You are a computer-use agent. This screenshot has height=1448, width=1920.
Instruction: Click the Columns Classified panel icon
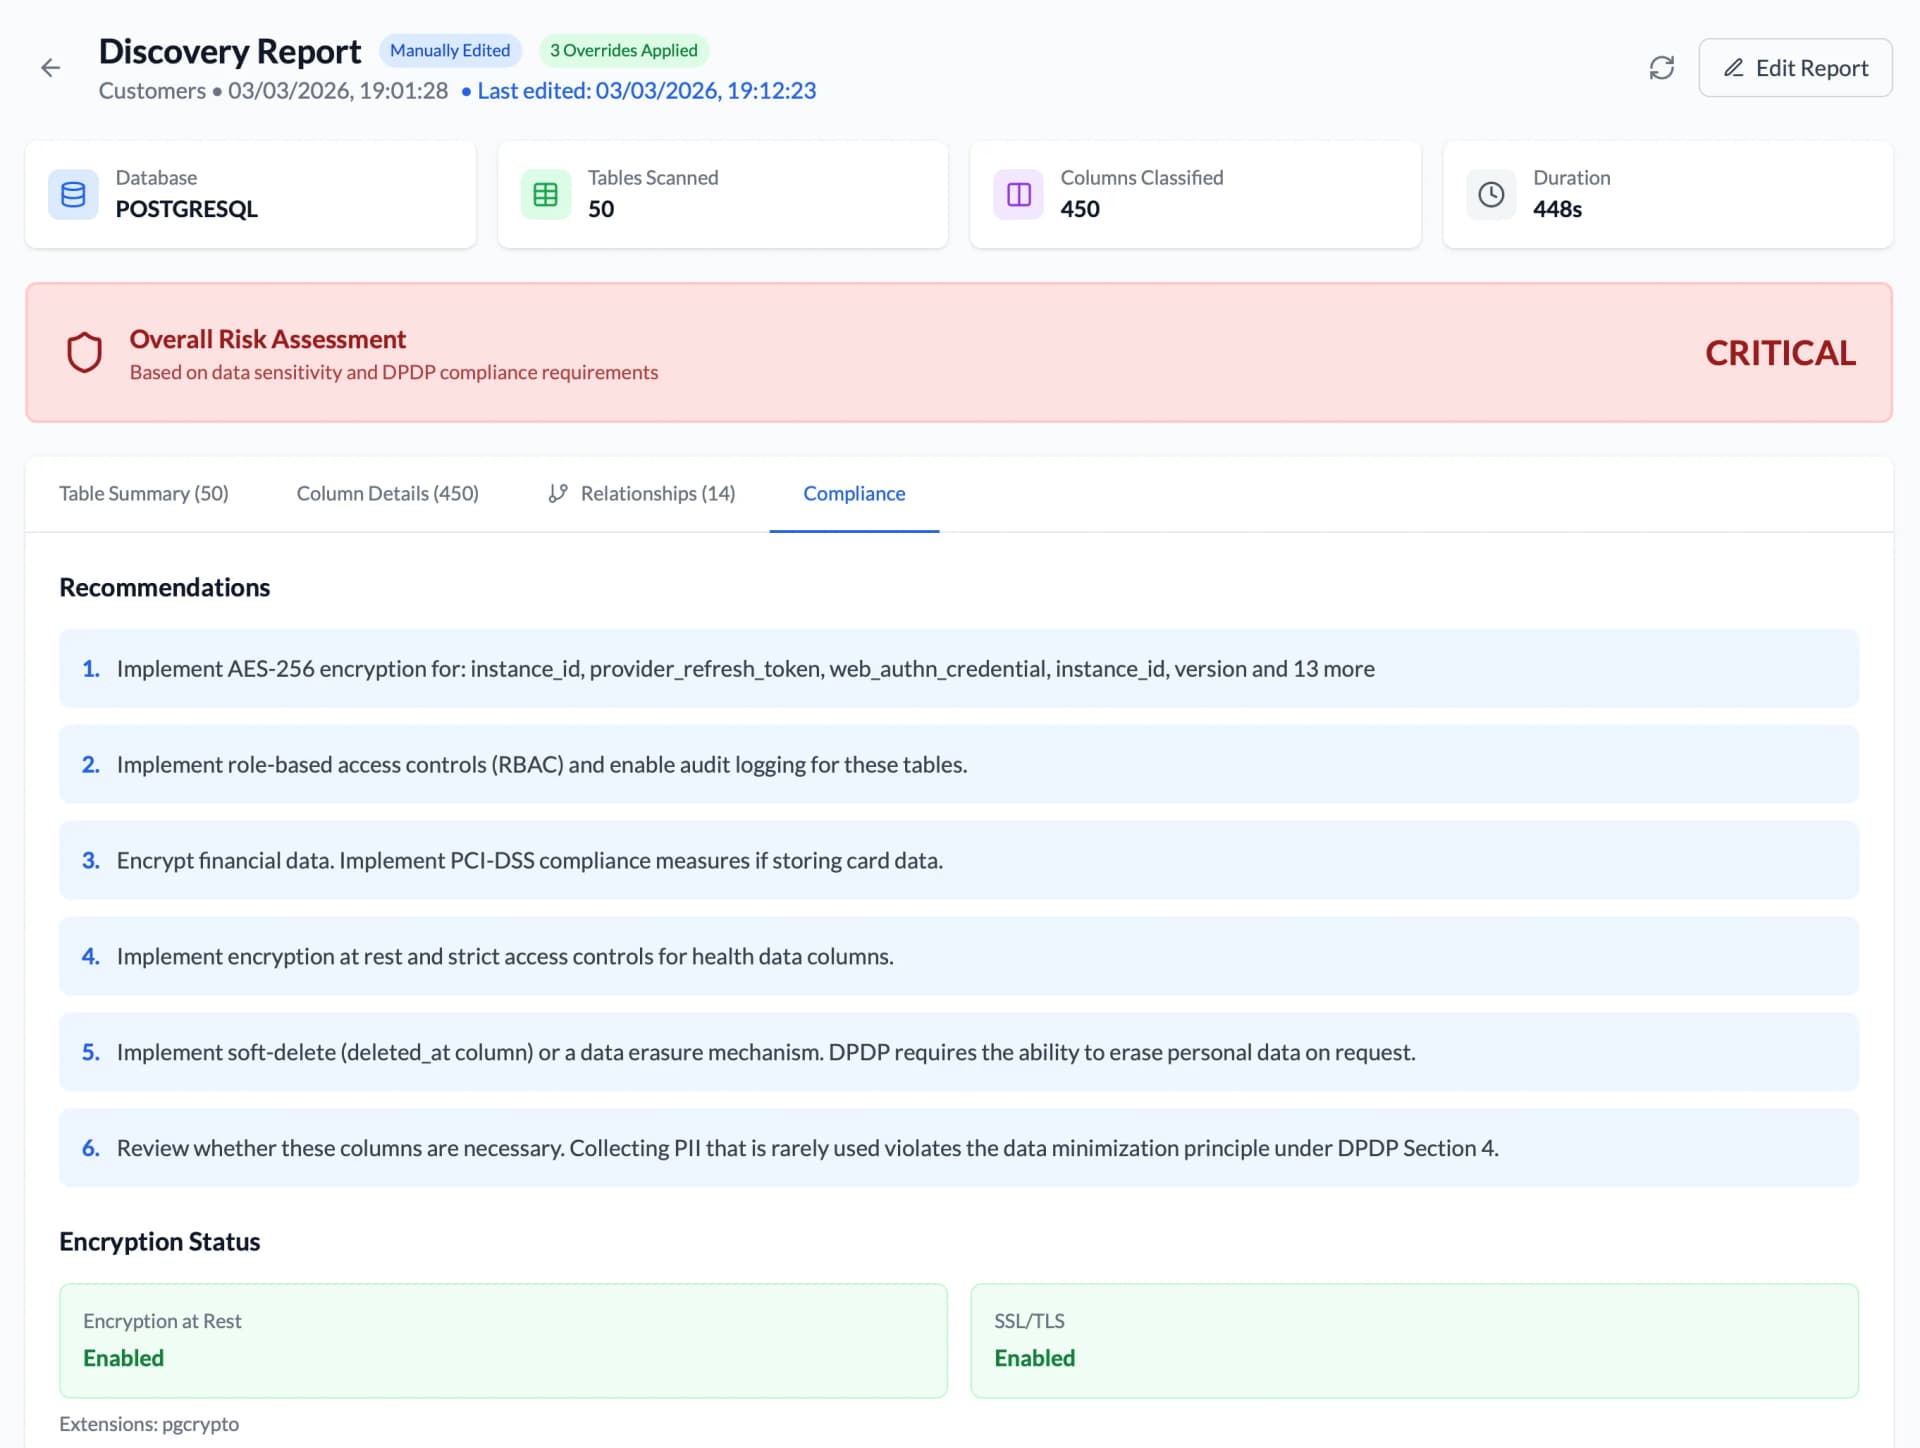click(x=1018, y=194)
